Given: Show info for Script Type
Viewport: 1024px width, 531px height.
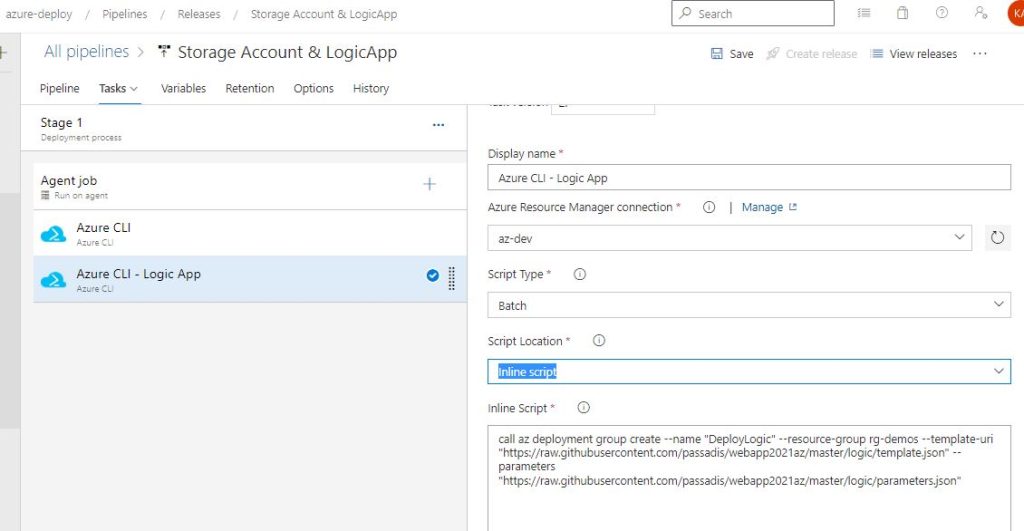Looking at the screenshot, I should click(x=579, y=274).
